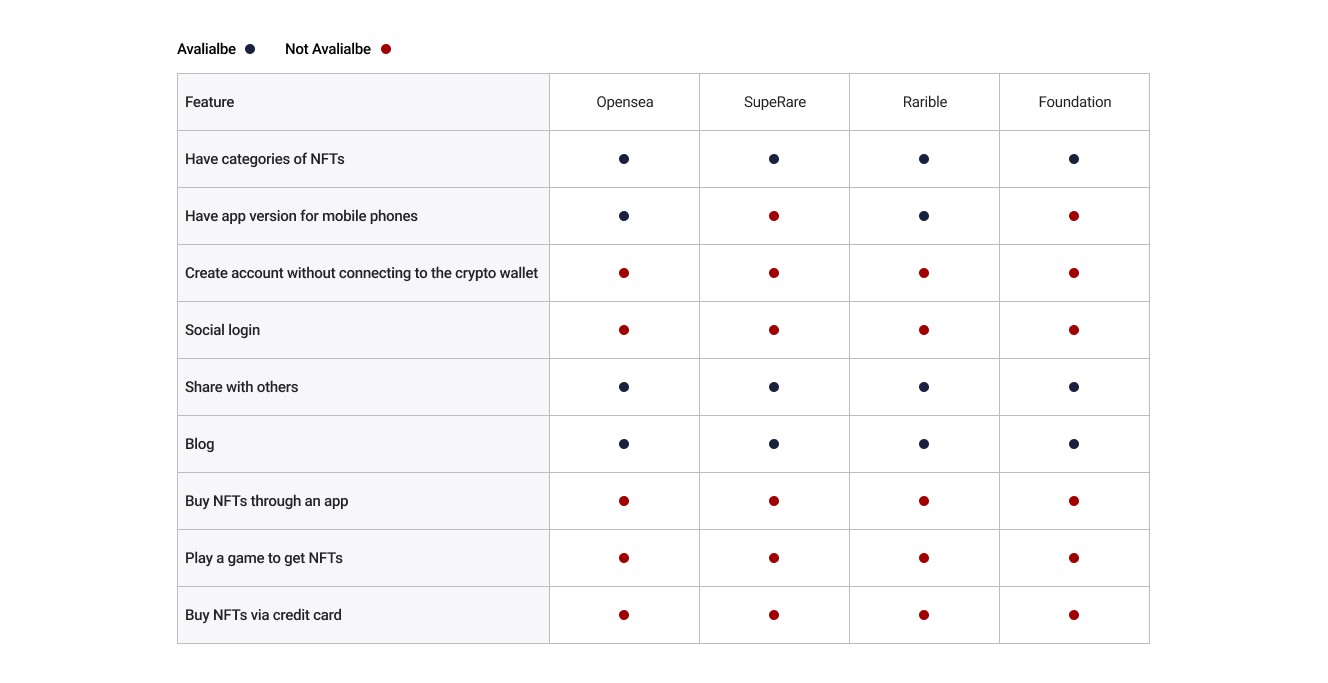Click Rarible's dot in the Social login row
The image size is (1328, 683).
(924, 330)
